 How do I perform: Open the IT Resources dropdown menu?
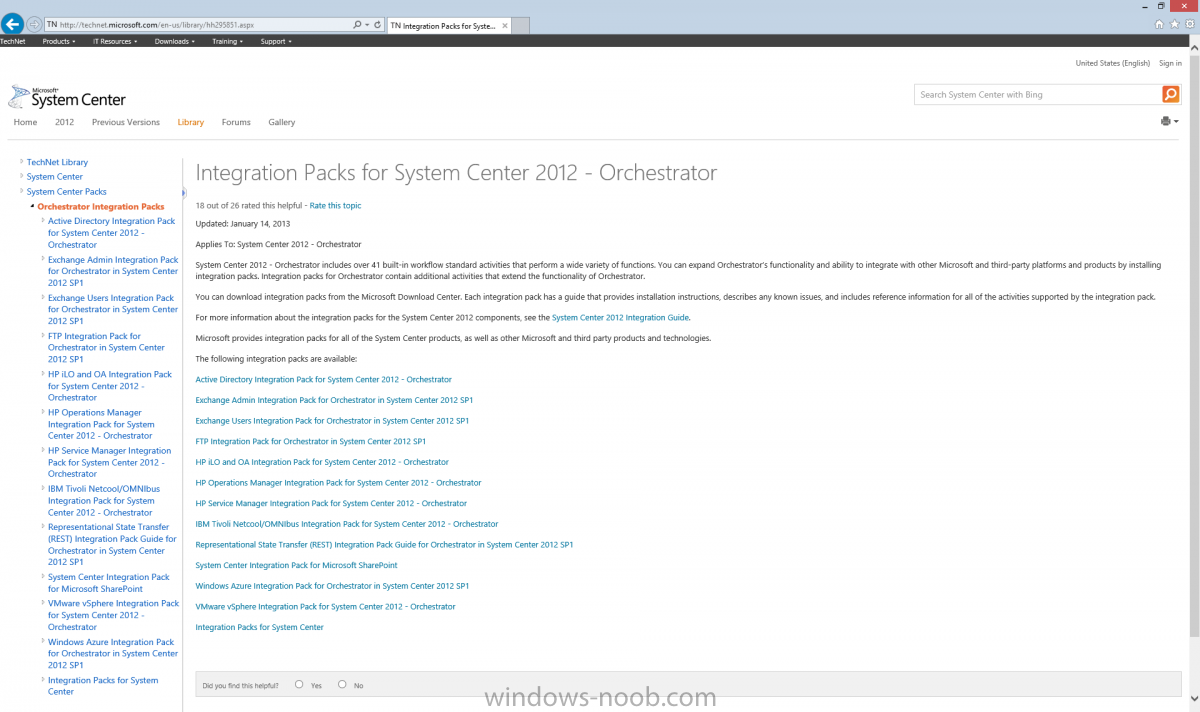(x=115, y=42)
